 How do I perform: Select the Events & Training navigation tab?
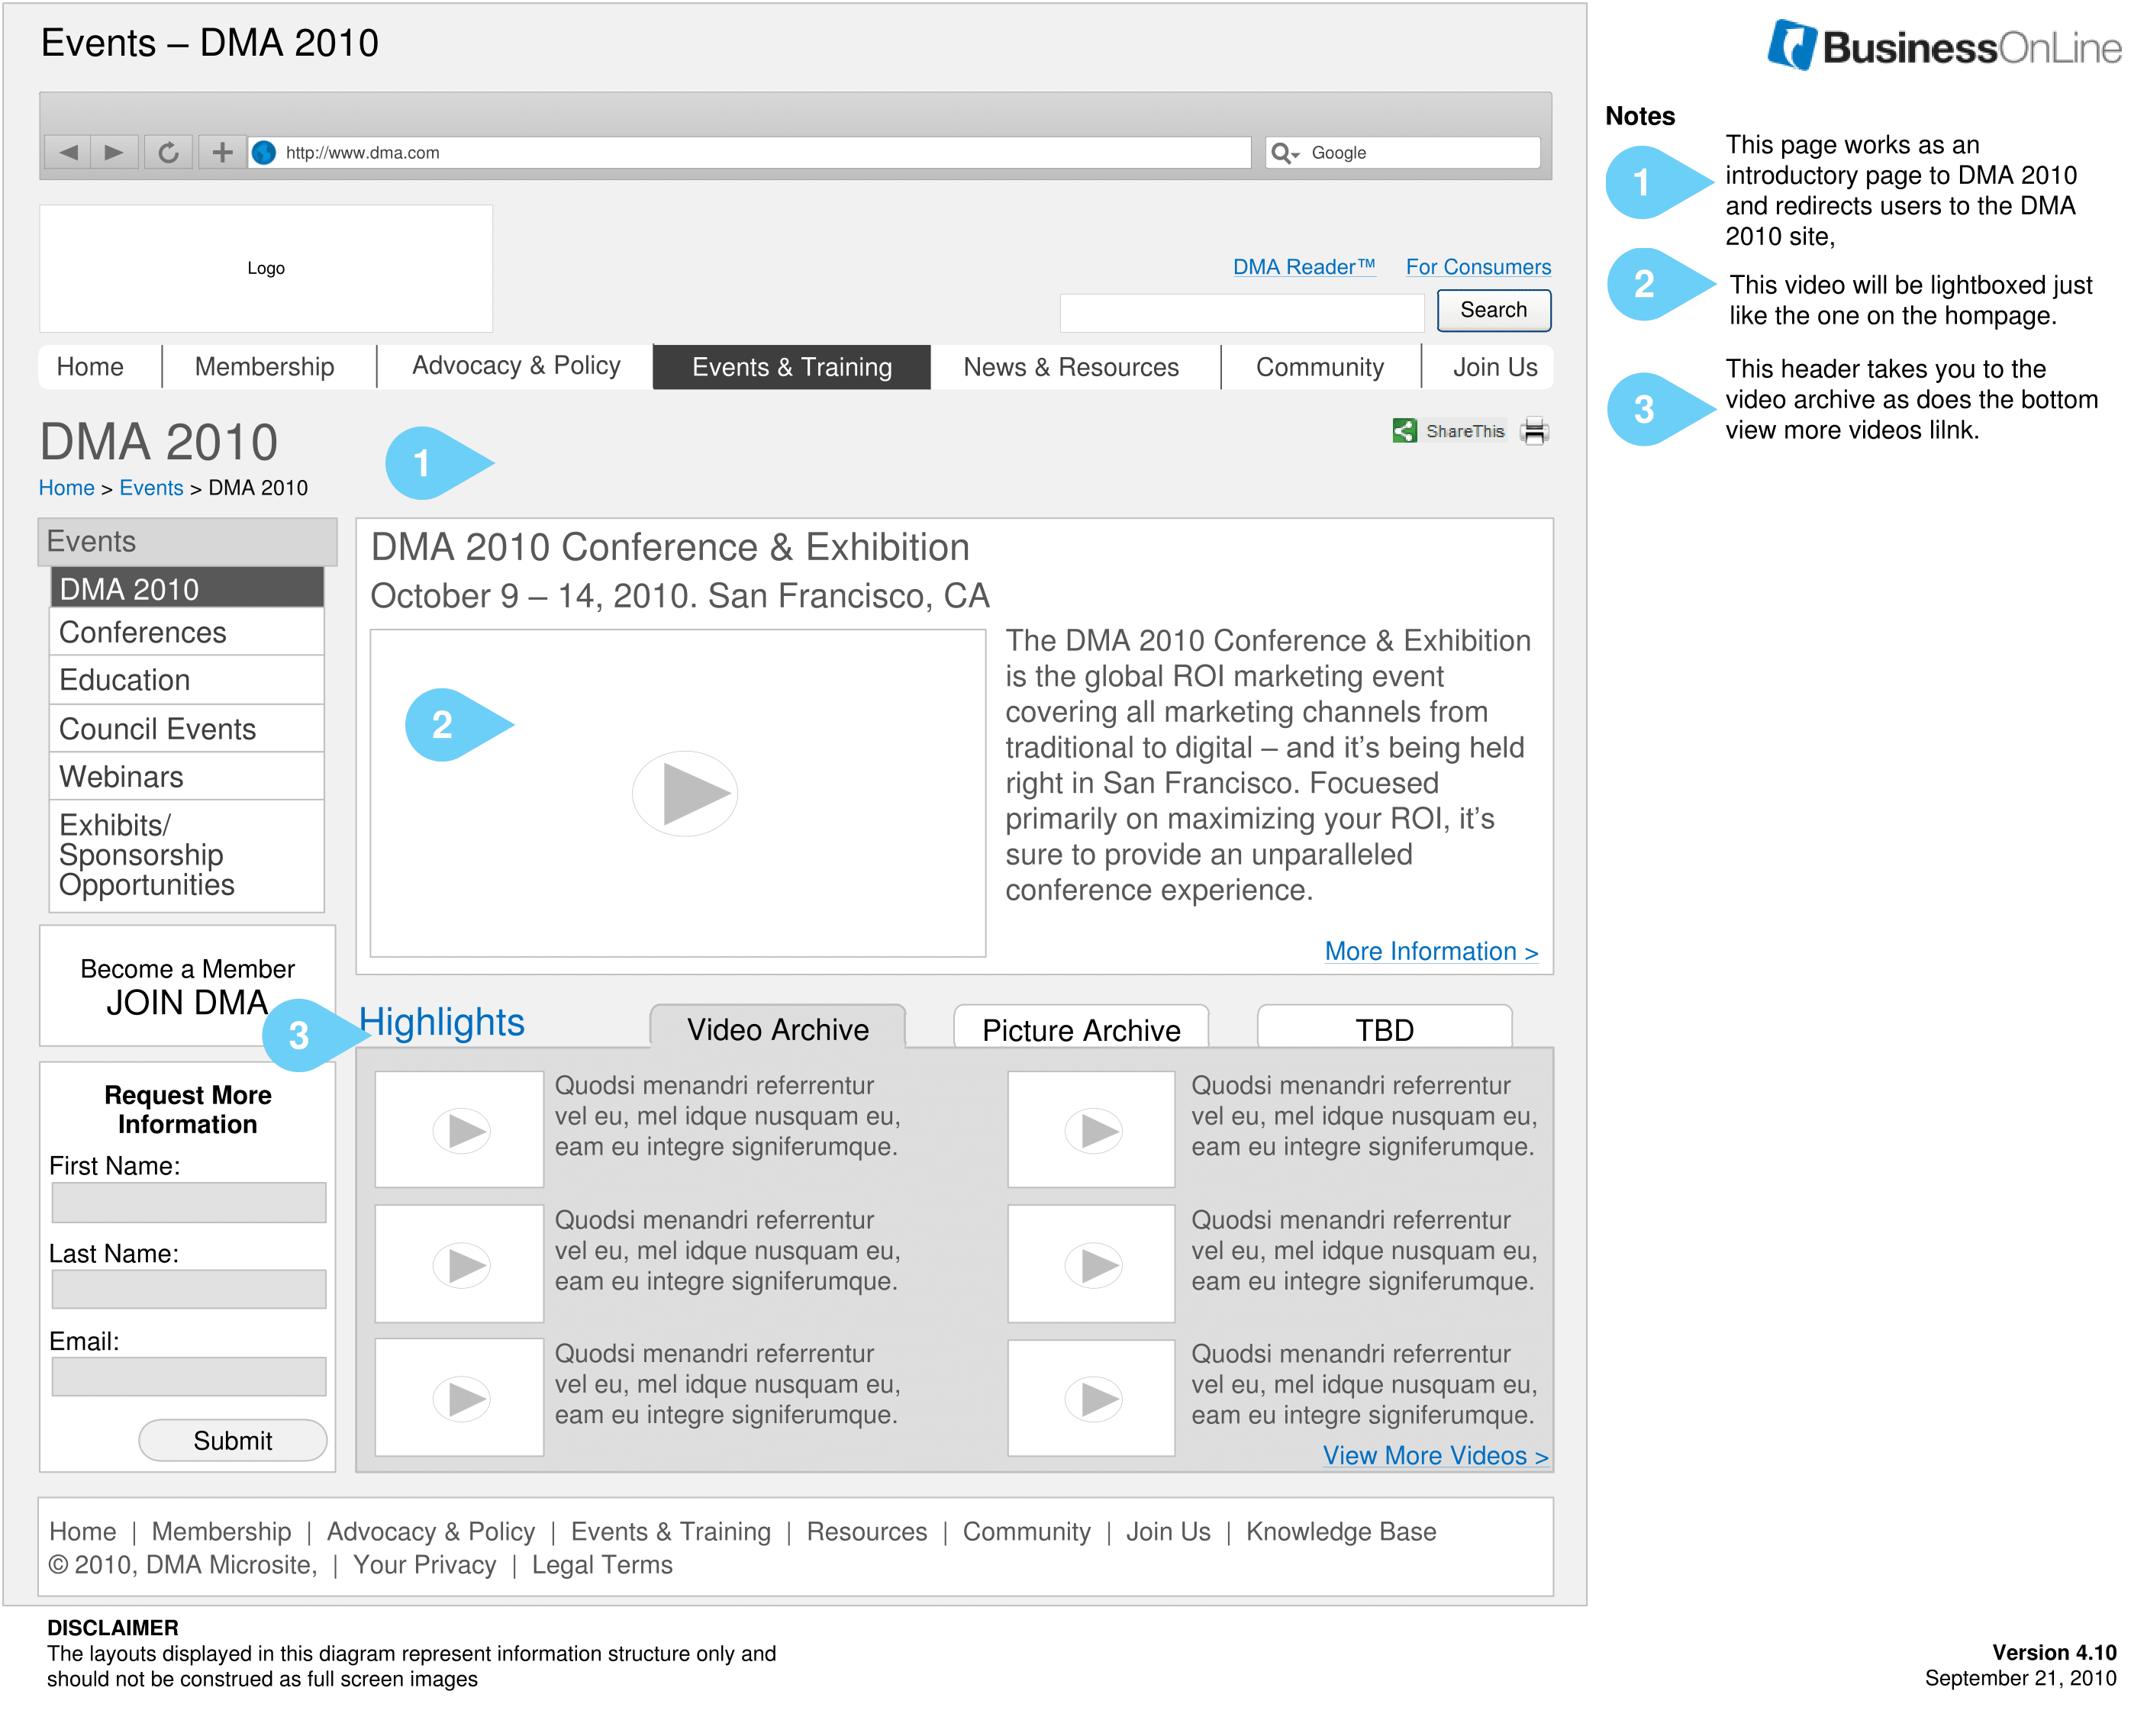click(792, 367)
